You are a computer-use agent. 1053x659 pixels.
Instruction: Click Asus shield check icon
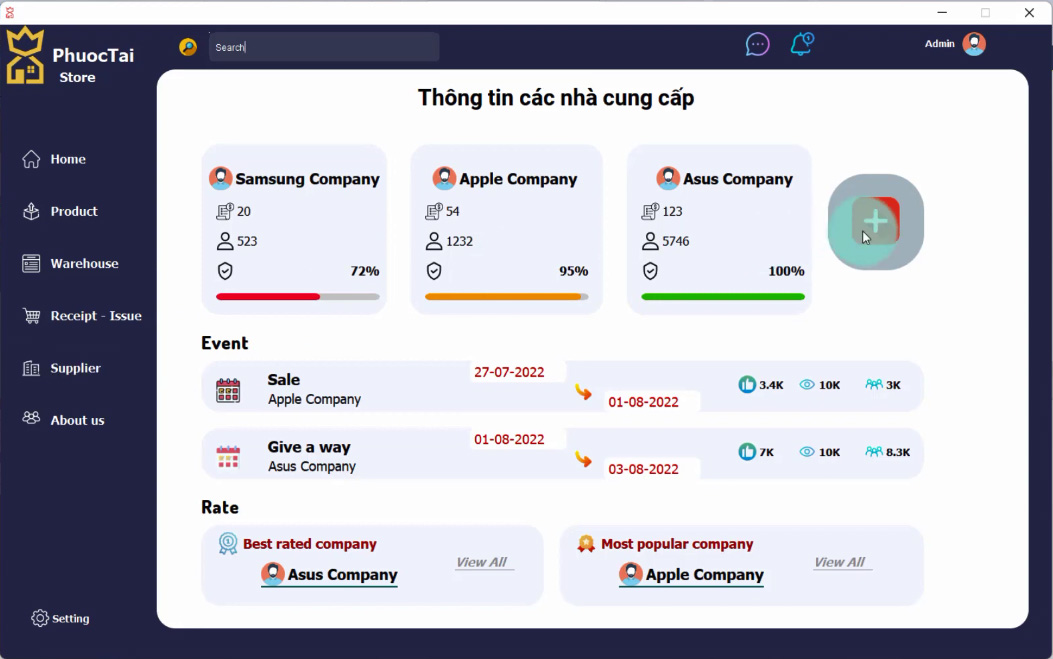[x=650, y=271]
